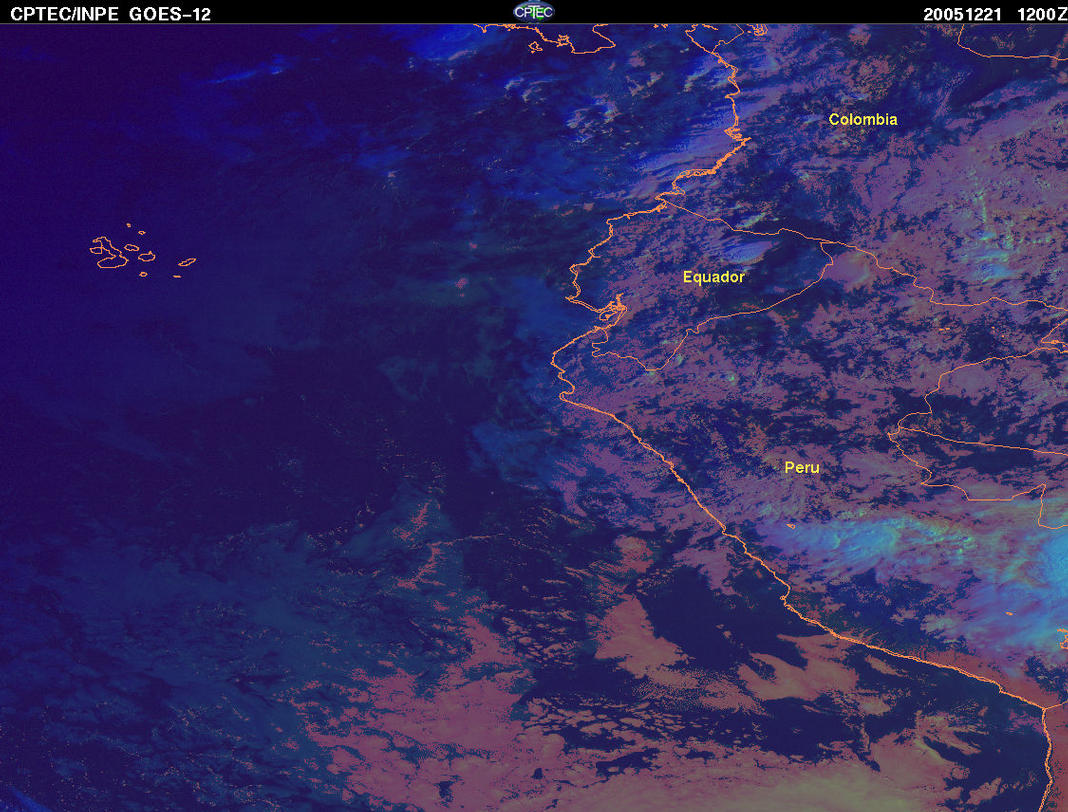Click the date stamp '20051221'
The image size is (1068, 812).
962,14
